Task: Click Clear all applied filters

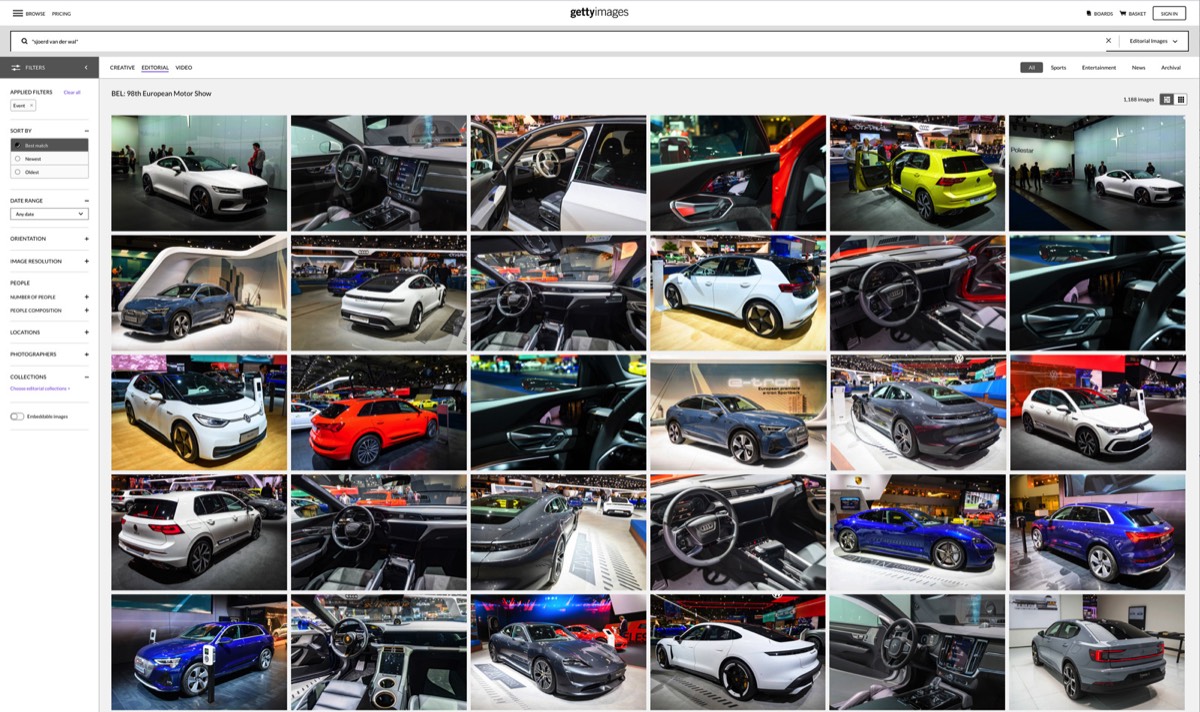Action: click(x=72, y=92)
